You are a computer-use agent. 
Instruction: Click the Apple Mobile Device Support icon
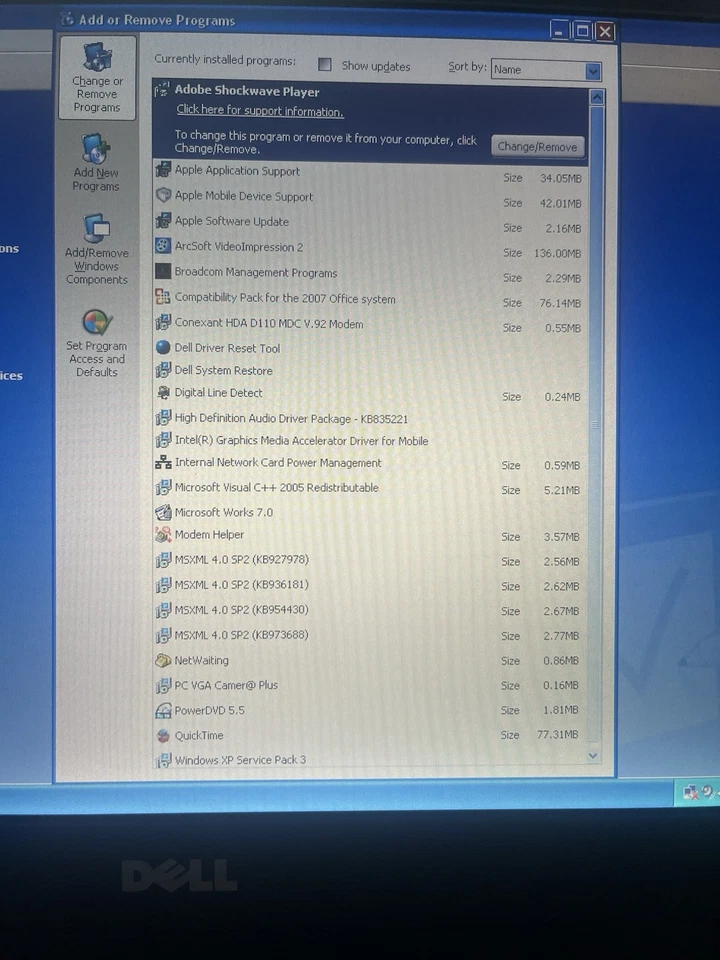pyautogui.click(x=163, y=195)
